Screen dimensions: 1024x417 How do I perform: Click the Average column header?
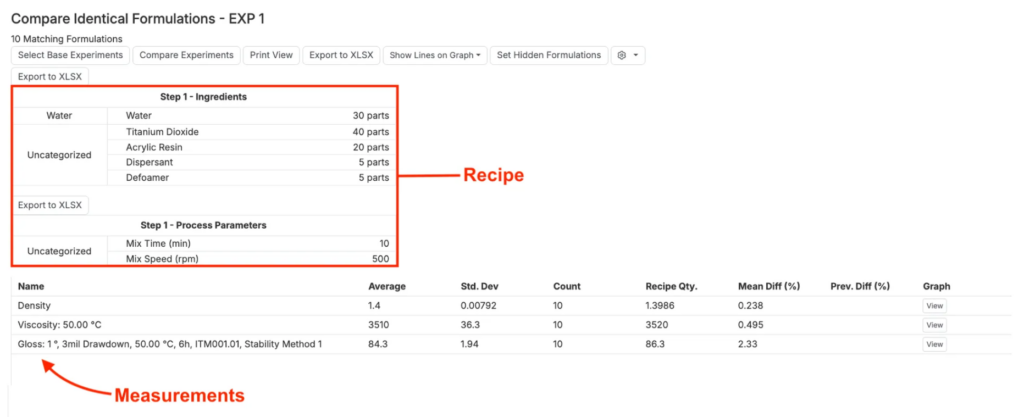point(387,286)
